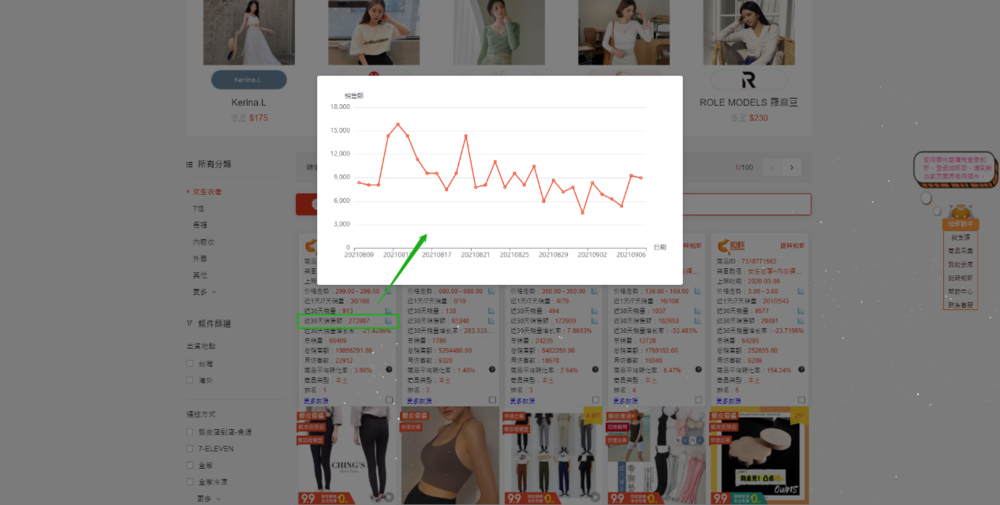Open 聯系客服 in the assistant menu
Image resolution: width=1000 pixels, height=505 pixels.
[960, 305]
